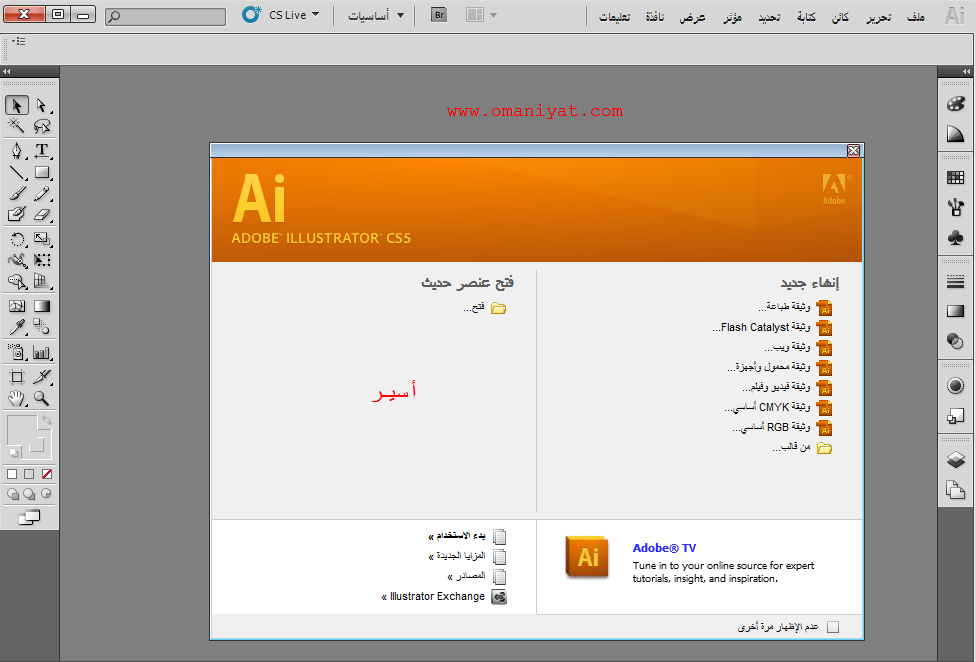Select the Column Graph tool

[42, 352]
